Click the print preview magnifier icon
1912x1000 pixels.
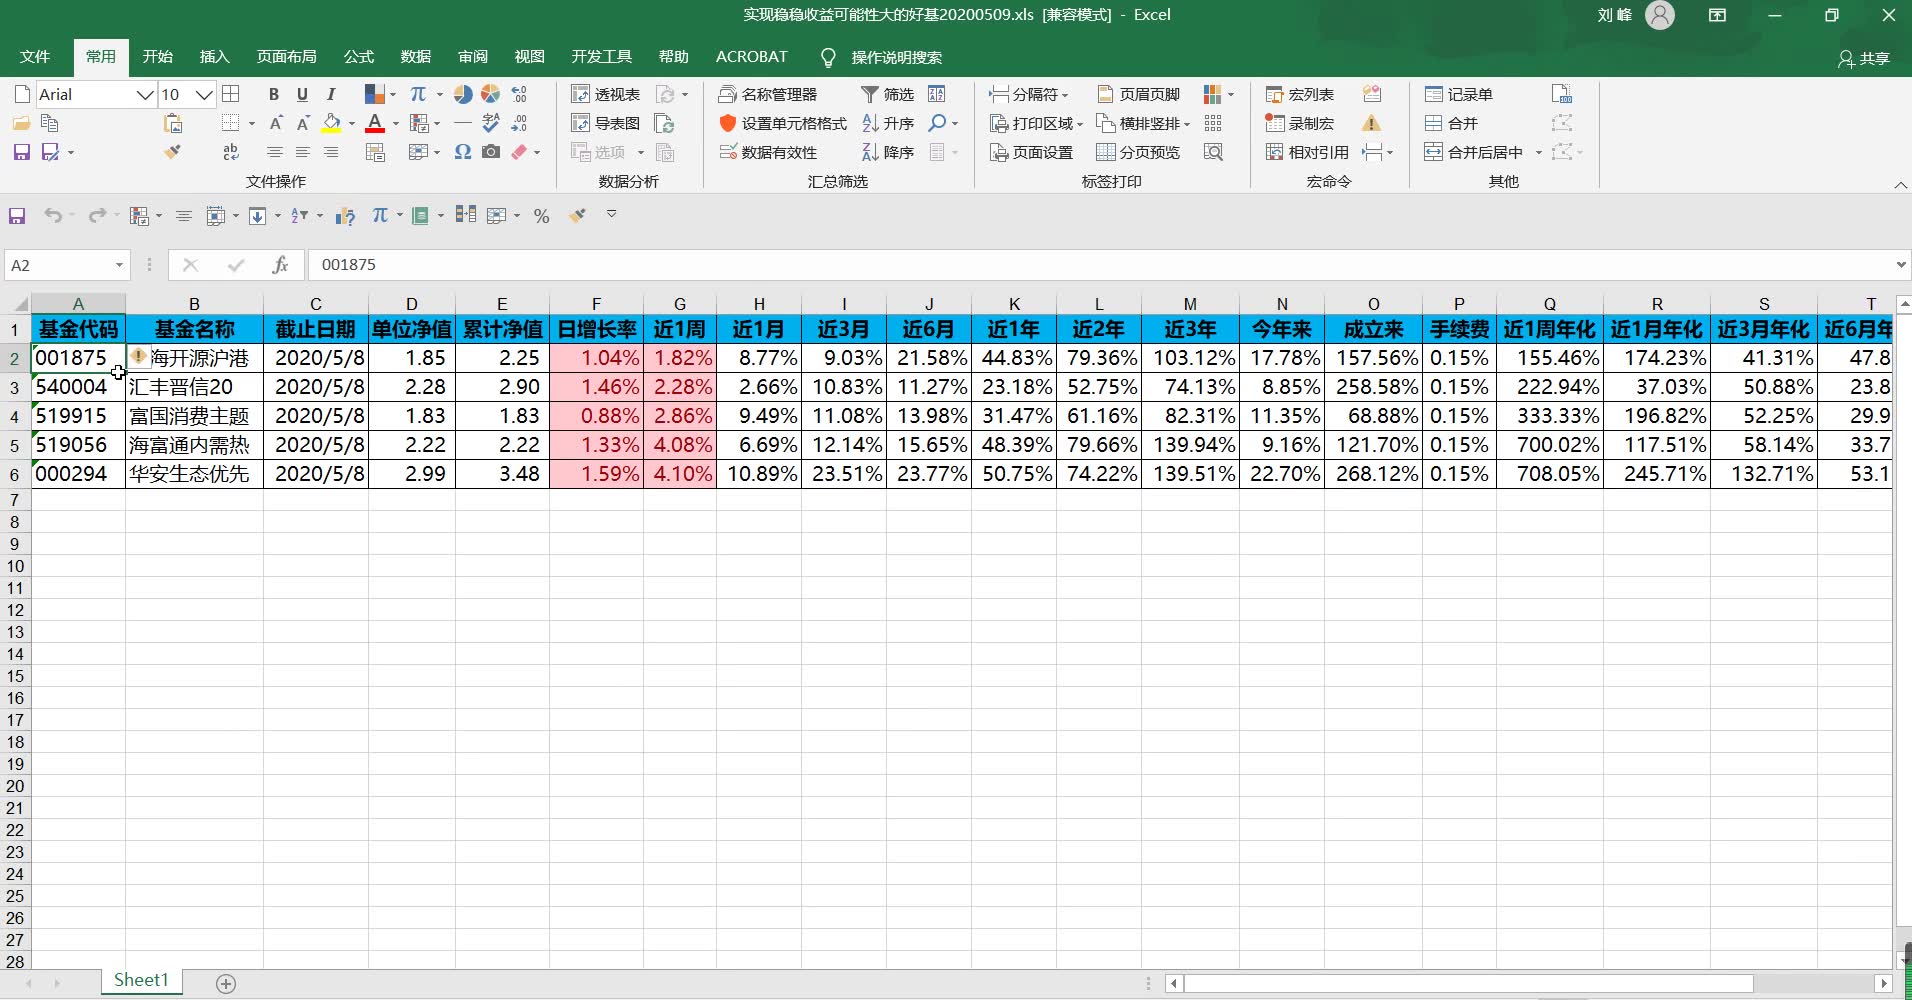pos(1213,152)
